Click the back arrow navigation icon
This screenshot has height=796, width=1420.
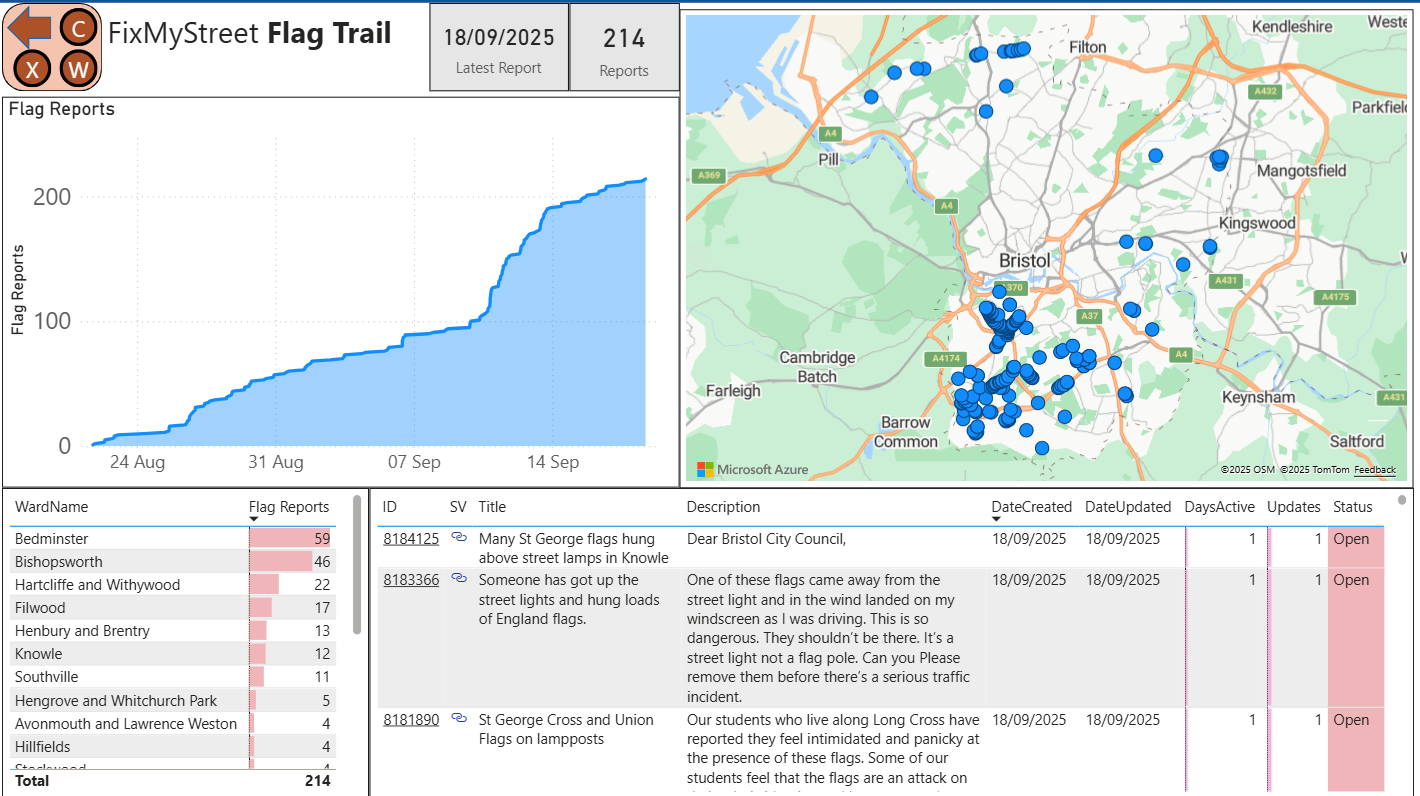tap(30, 30)
